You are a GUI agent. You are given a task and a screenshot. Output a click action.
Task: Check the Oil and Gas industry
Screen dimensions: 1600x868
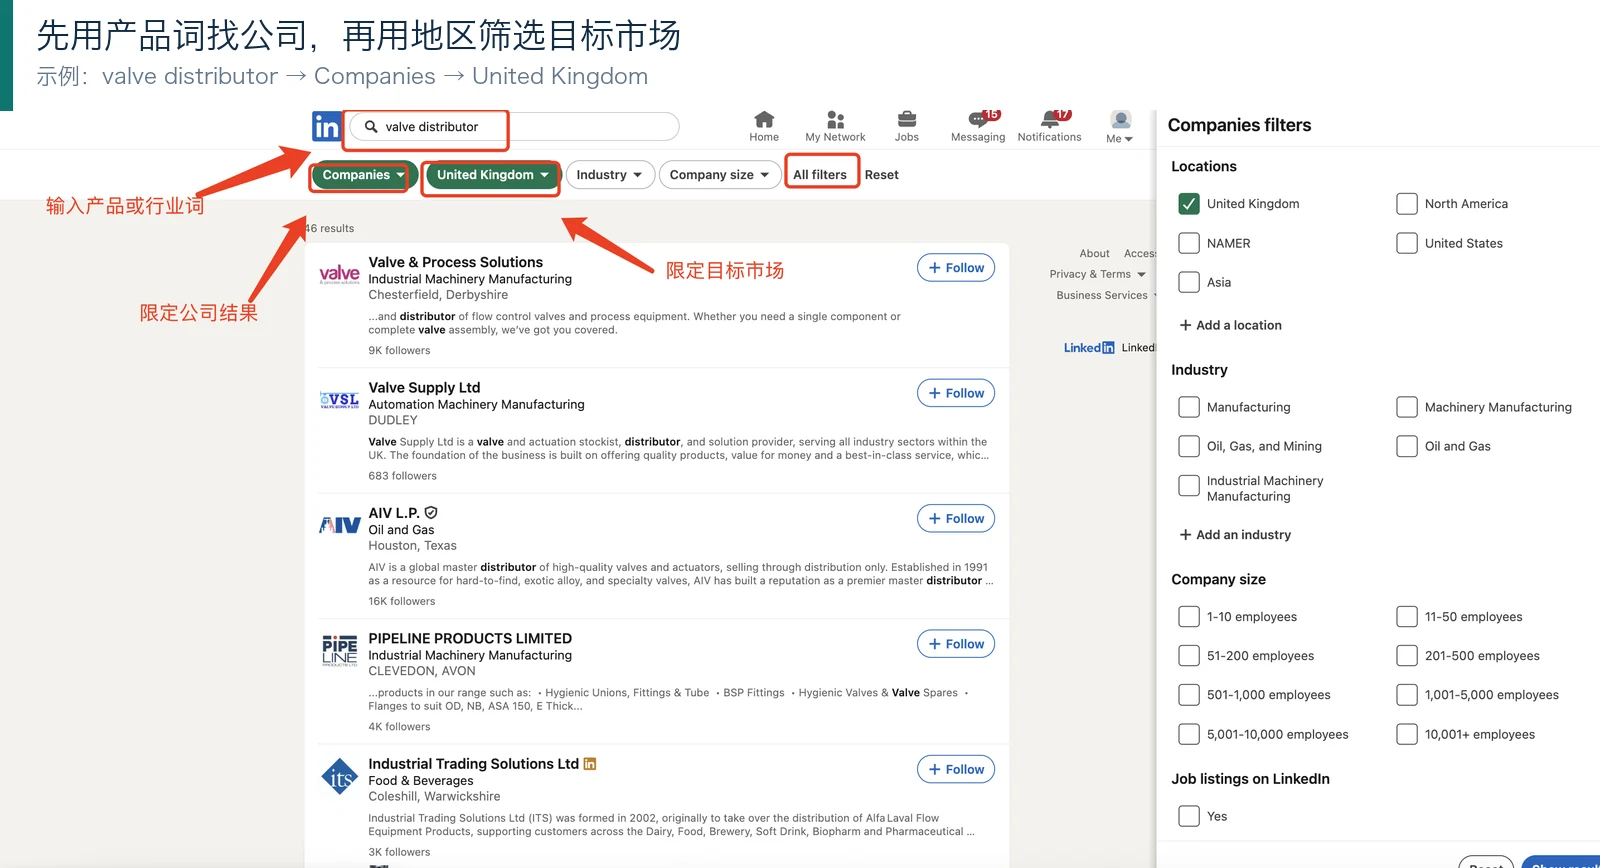[1407, 446]
